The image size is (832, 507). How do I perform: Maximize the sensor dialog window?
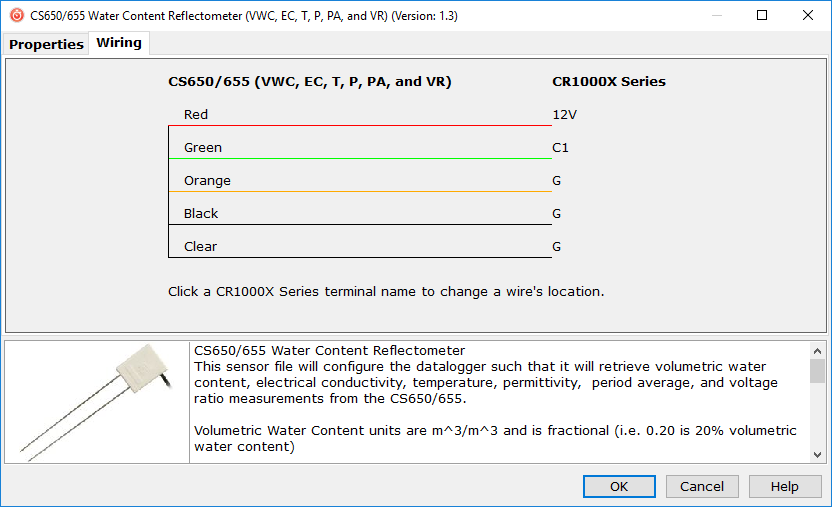coord(762,15)
